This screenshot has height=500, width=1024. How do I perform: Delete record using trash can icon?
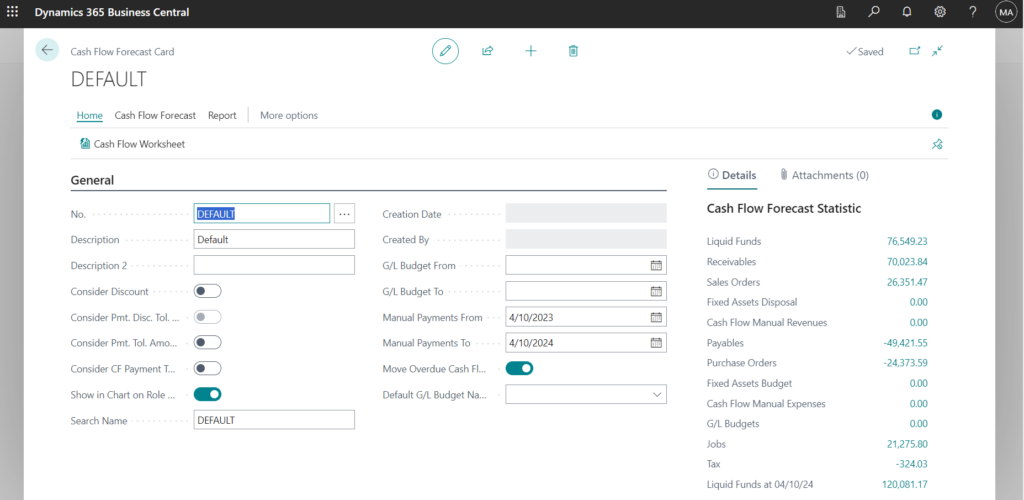(573, 51)
